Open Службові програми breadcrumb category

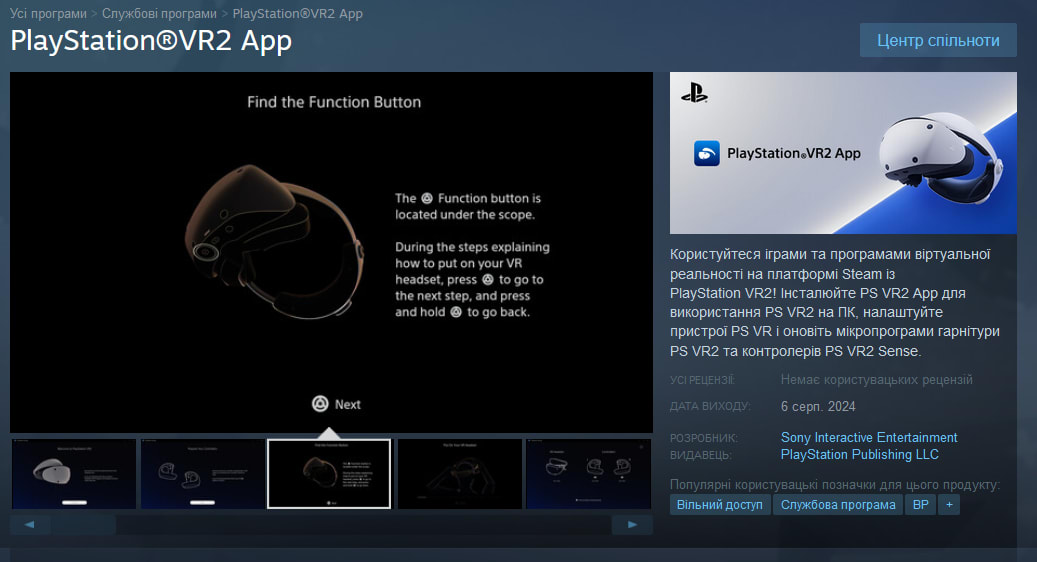[159, 13]
